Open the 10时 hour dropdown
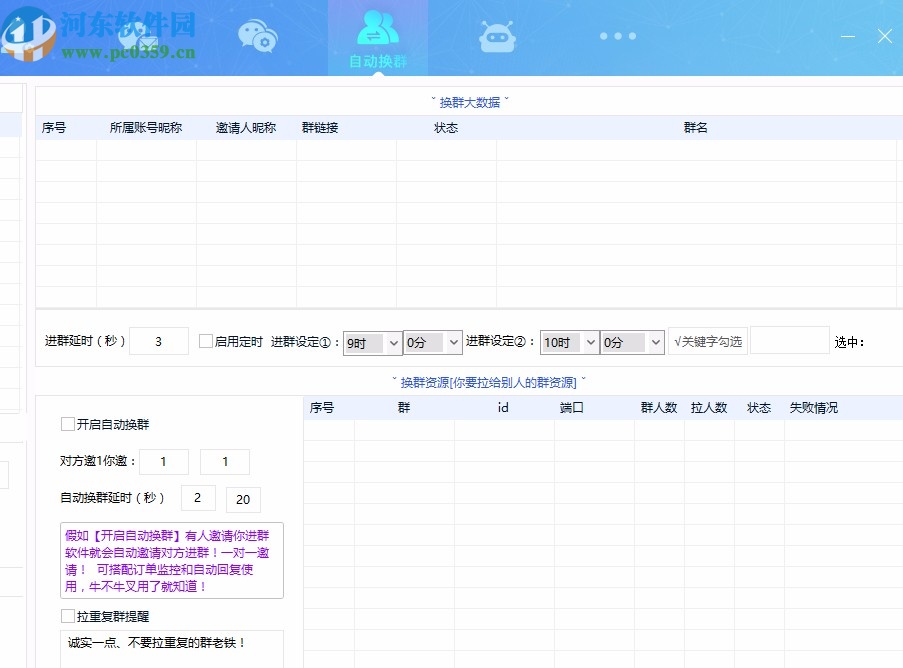 point(569,343)
